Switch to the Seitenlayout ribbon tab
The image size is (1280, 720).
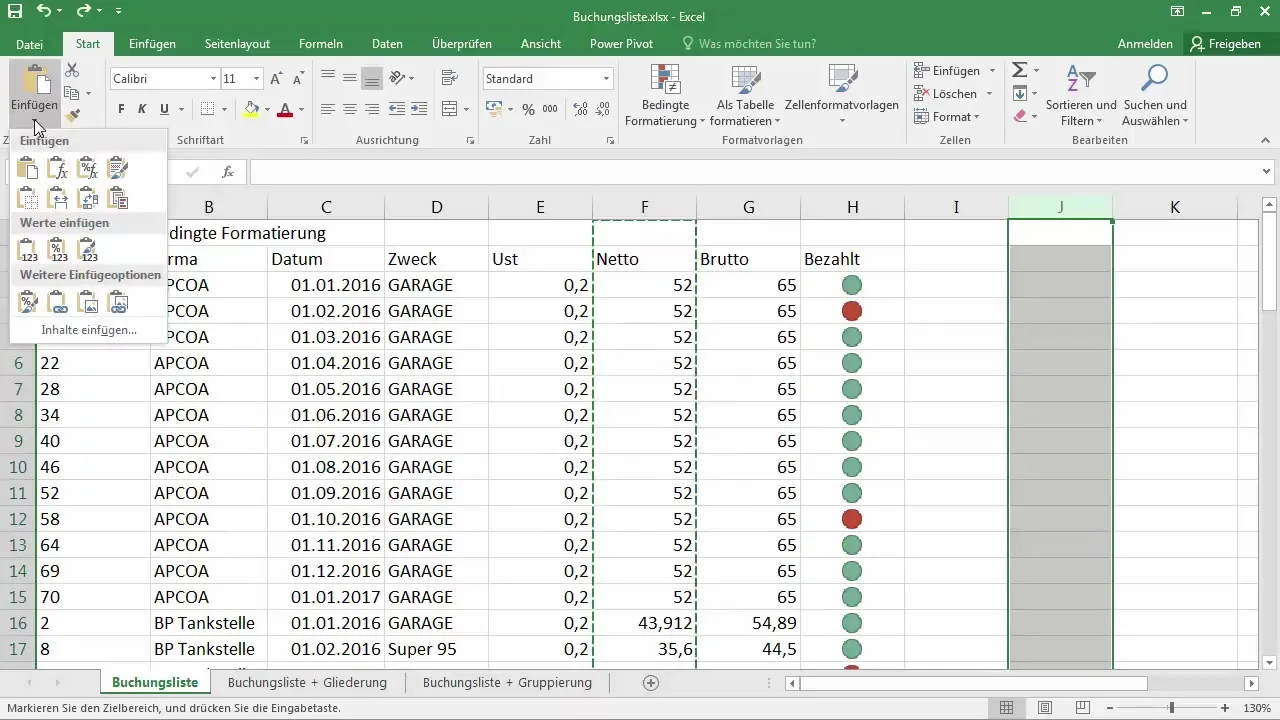pos(237,44)
